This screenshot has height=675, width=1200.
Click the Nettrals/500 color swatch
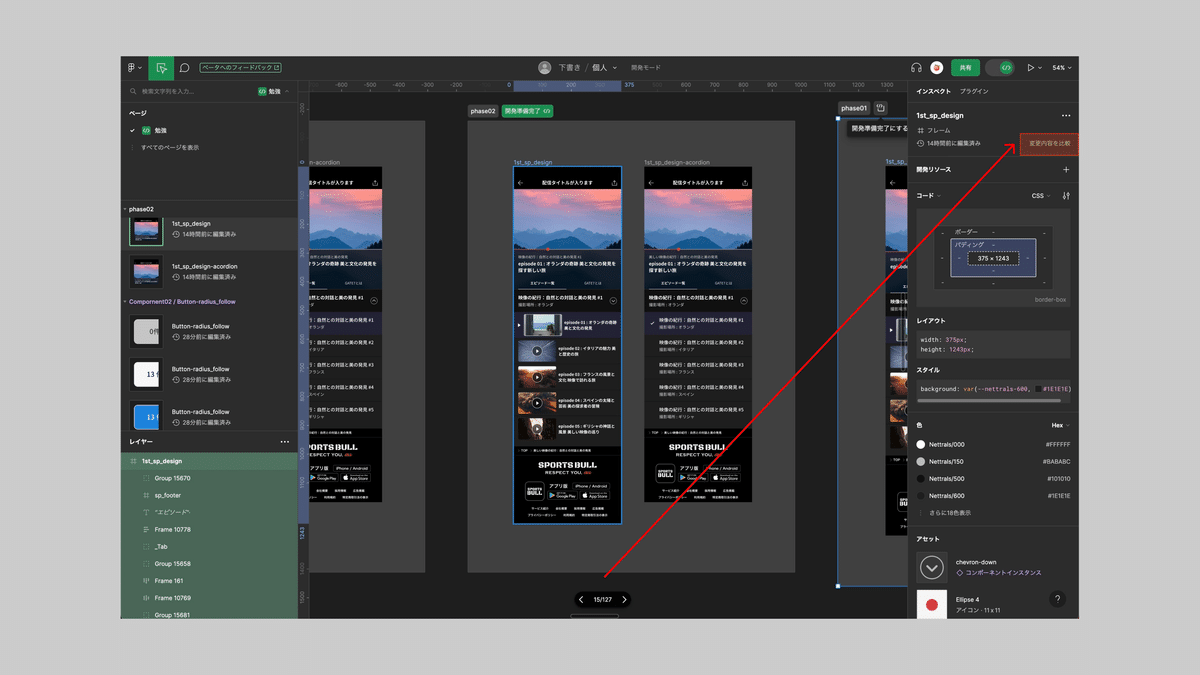[921, 478]
